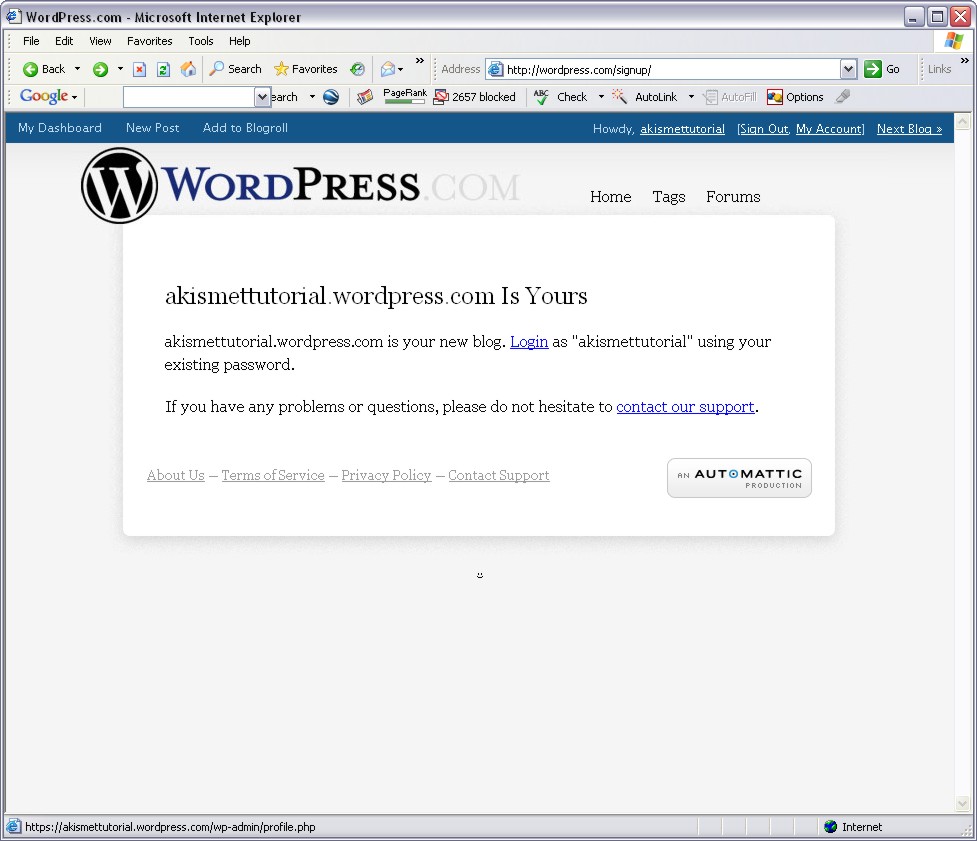Open the Terms of Service link
This screenshot has height=841, width=977.
(273, 475)
